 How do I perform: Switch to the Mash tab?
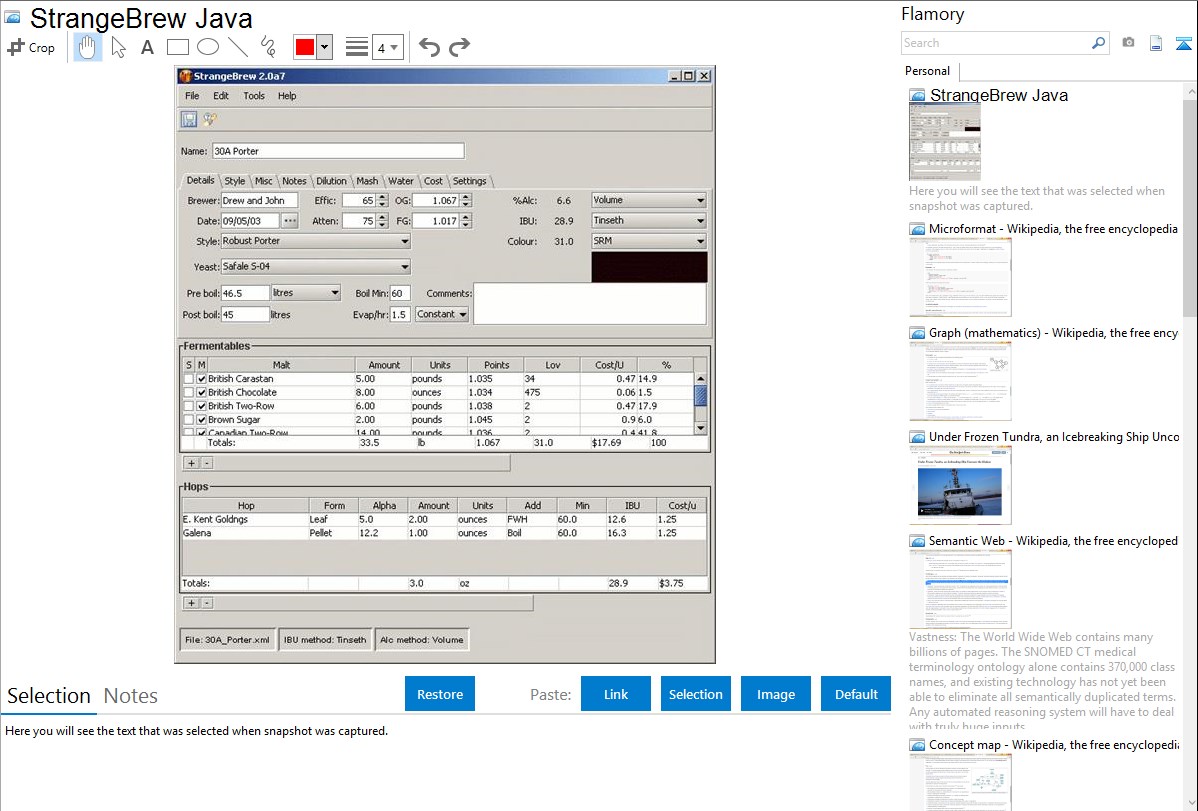click(367, 181)
